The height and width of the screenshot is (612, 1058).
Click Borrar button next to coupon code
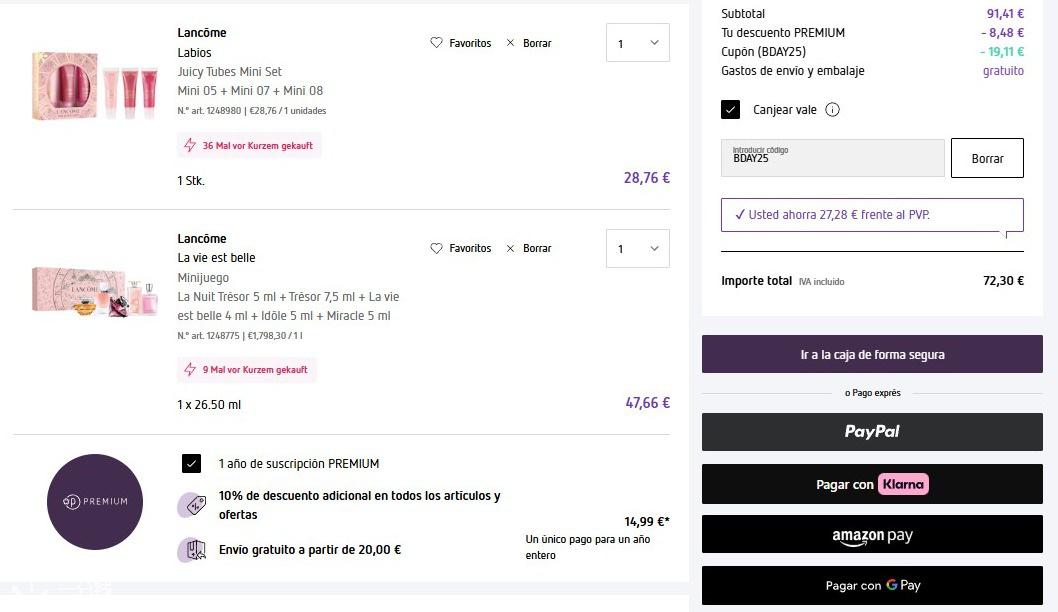[x=986, y=158]
